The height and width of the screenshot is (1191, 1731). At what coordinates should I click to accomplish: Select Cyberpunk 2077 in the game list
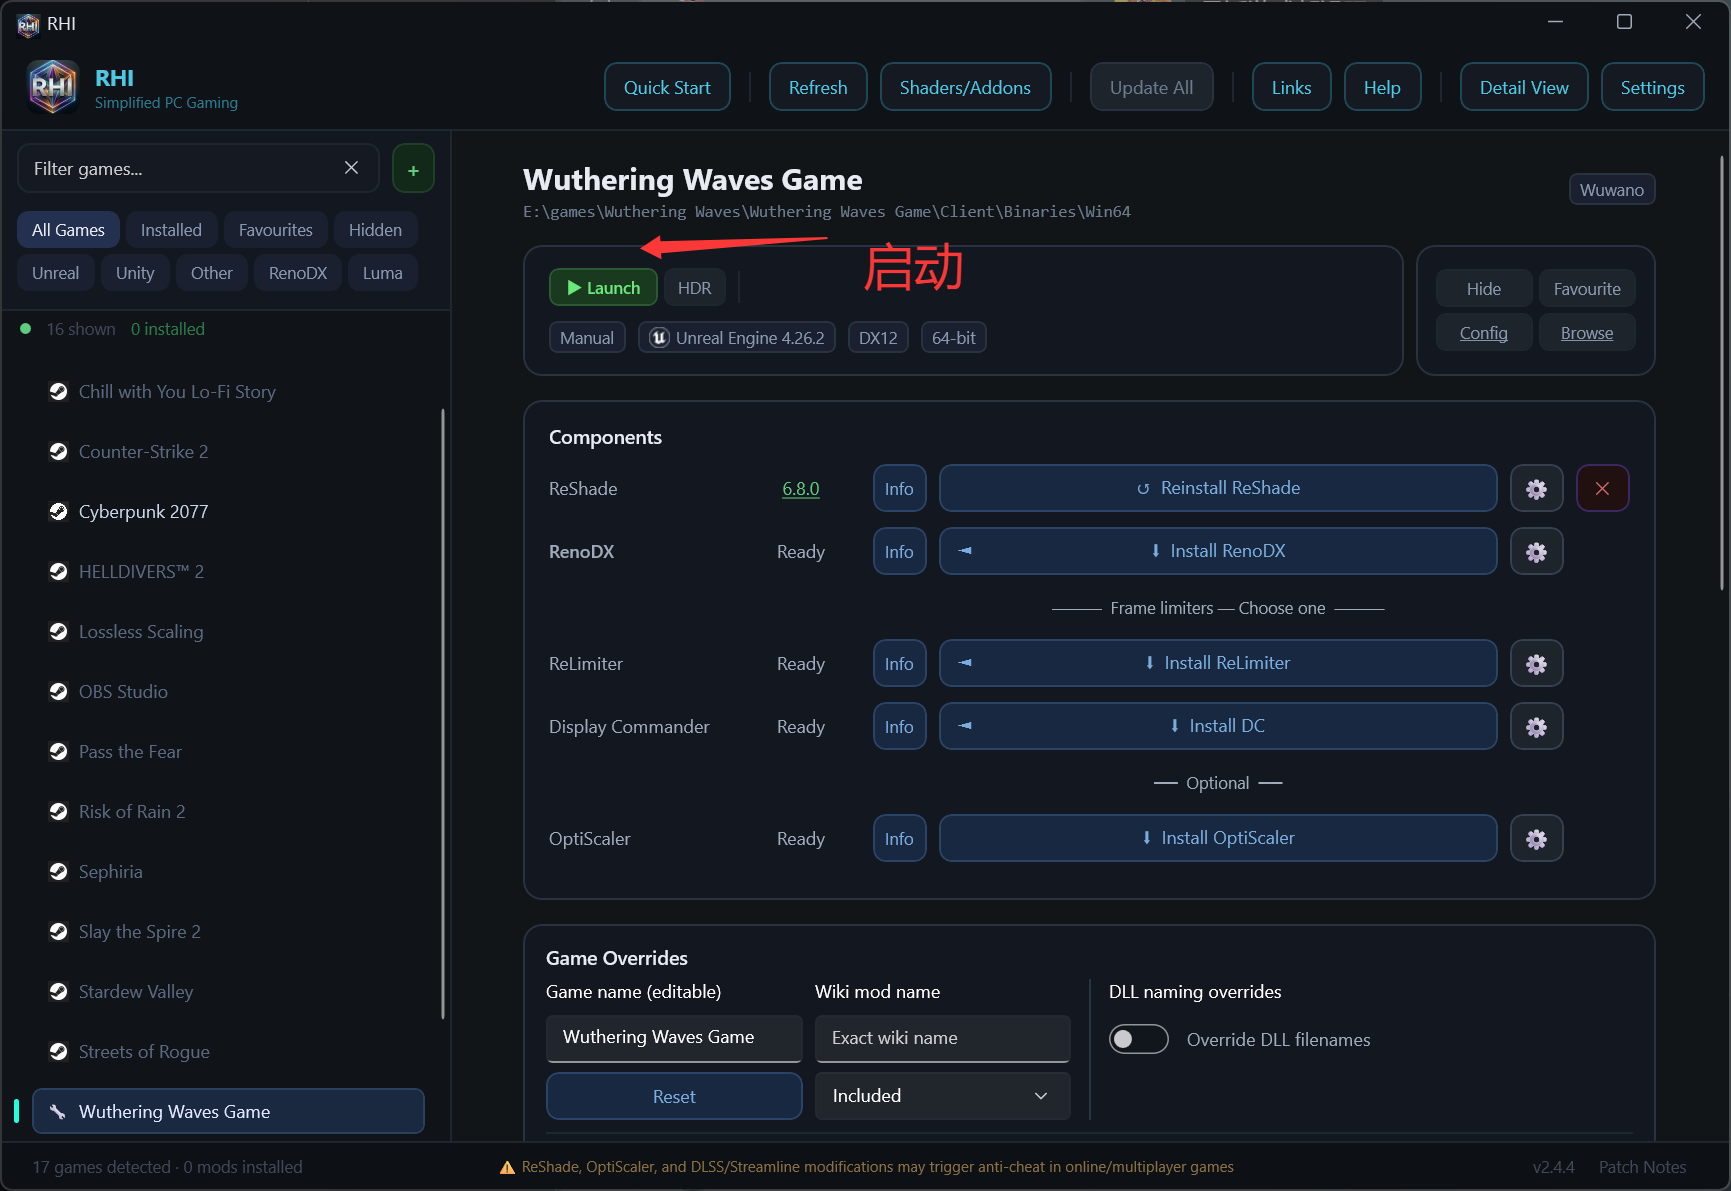tap(228, 512)
